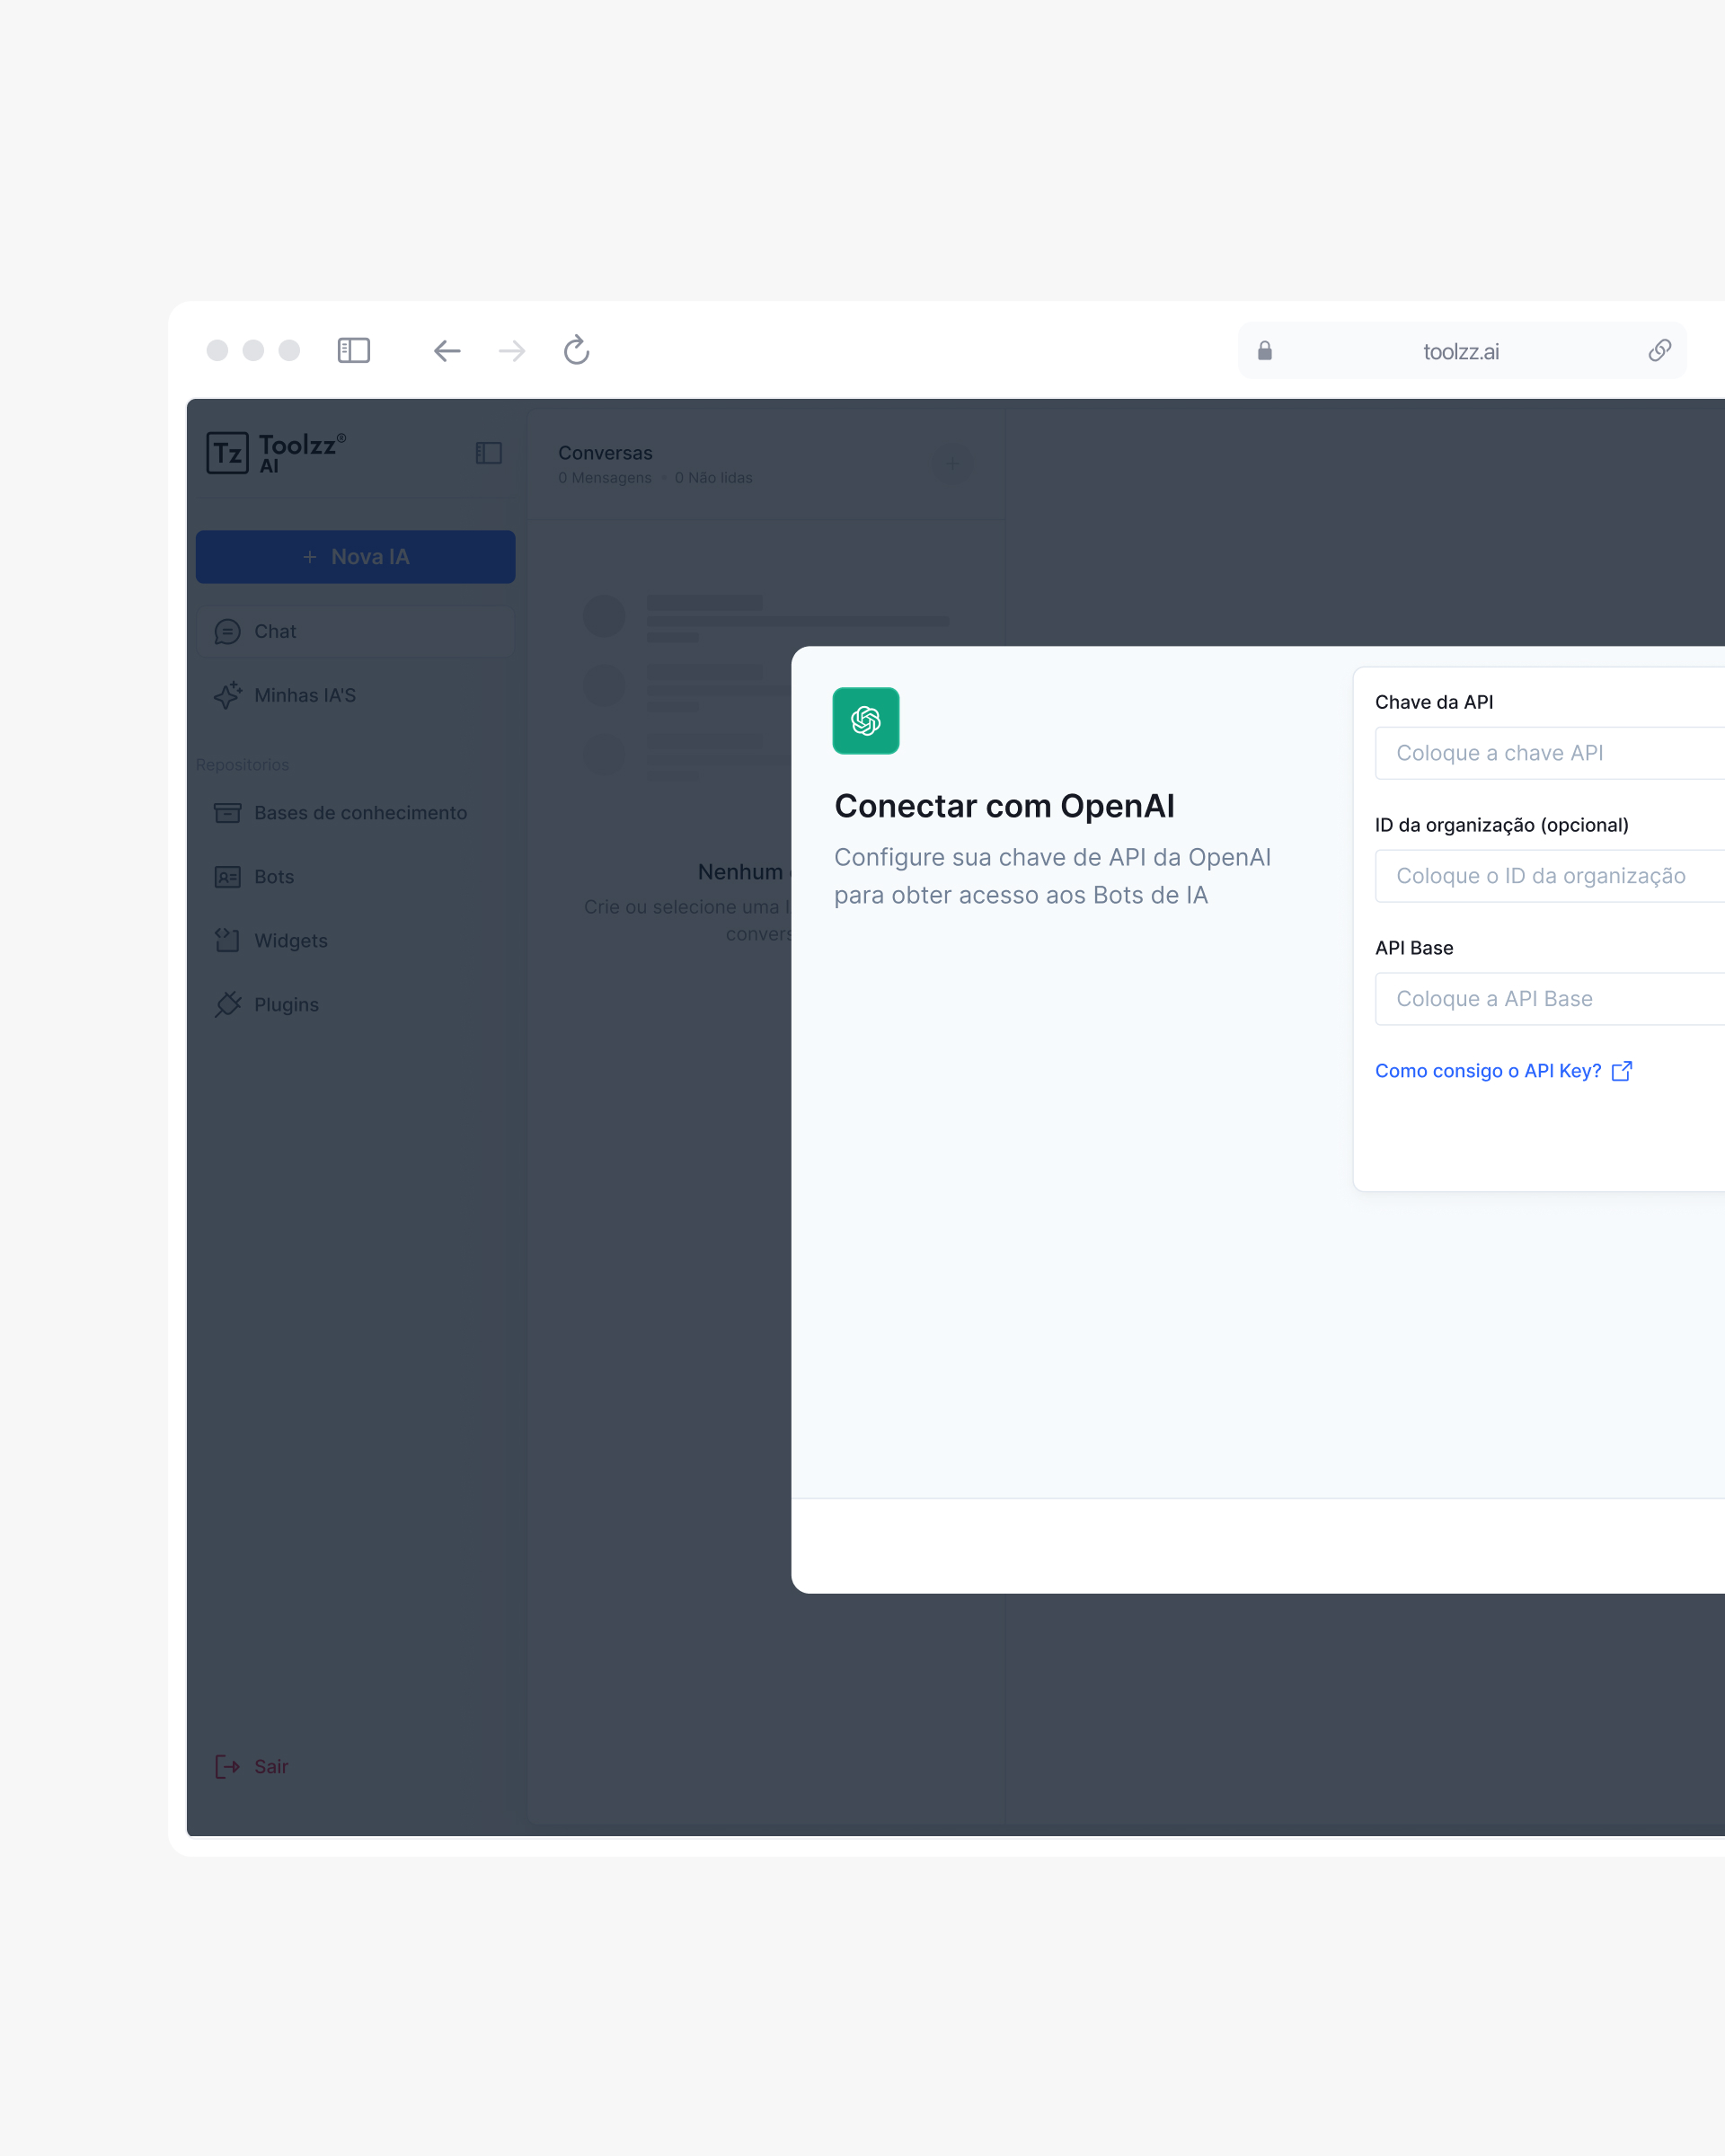Toggle the browser sidebar panel icon

point(354,350)
